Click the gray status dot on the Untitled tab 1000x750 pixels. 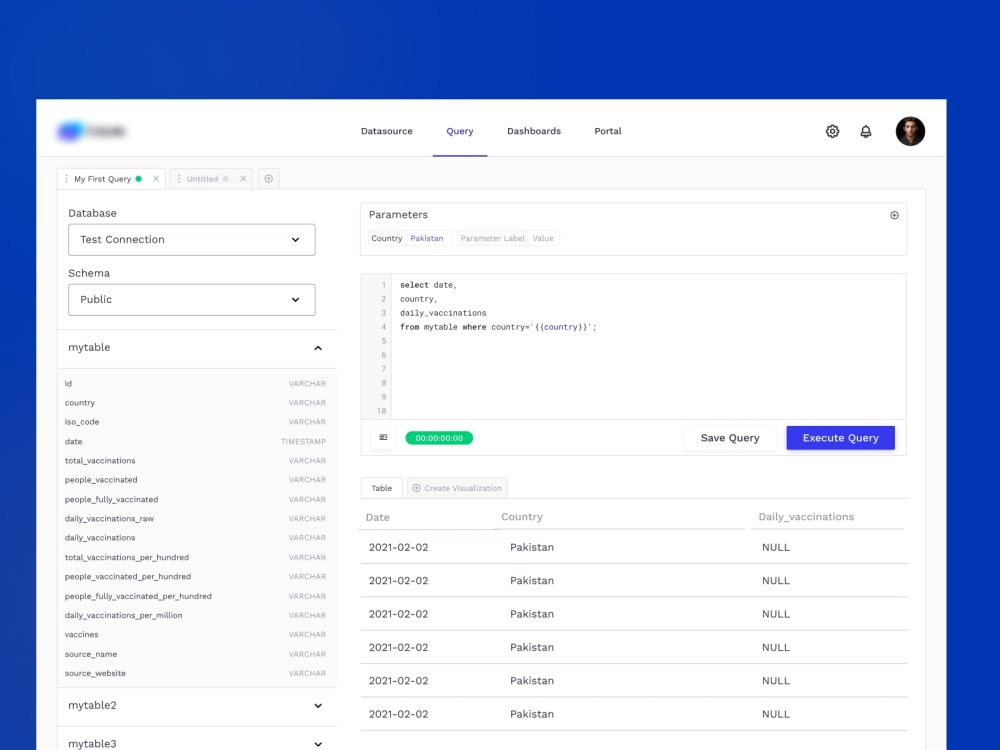(228, 178)
